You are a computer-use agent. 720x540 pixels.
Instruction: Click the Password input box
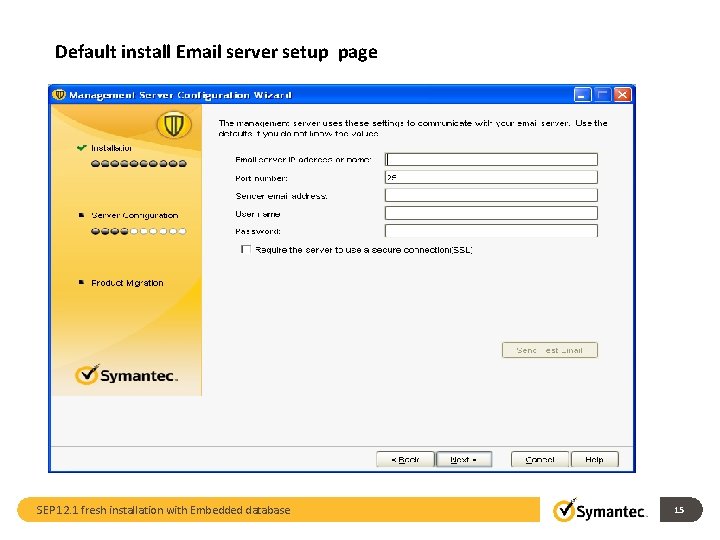pyautogui.click(x=491, y=231)
